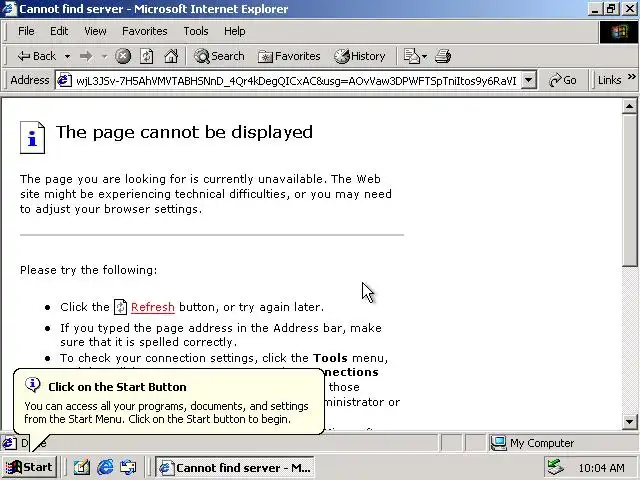The width and height of the screenshot is (640, 480).
Task: Show the History pane
Action: tap(360, 56)
